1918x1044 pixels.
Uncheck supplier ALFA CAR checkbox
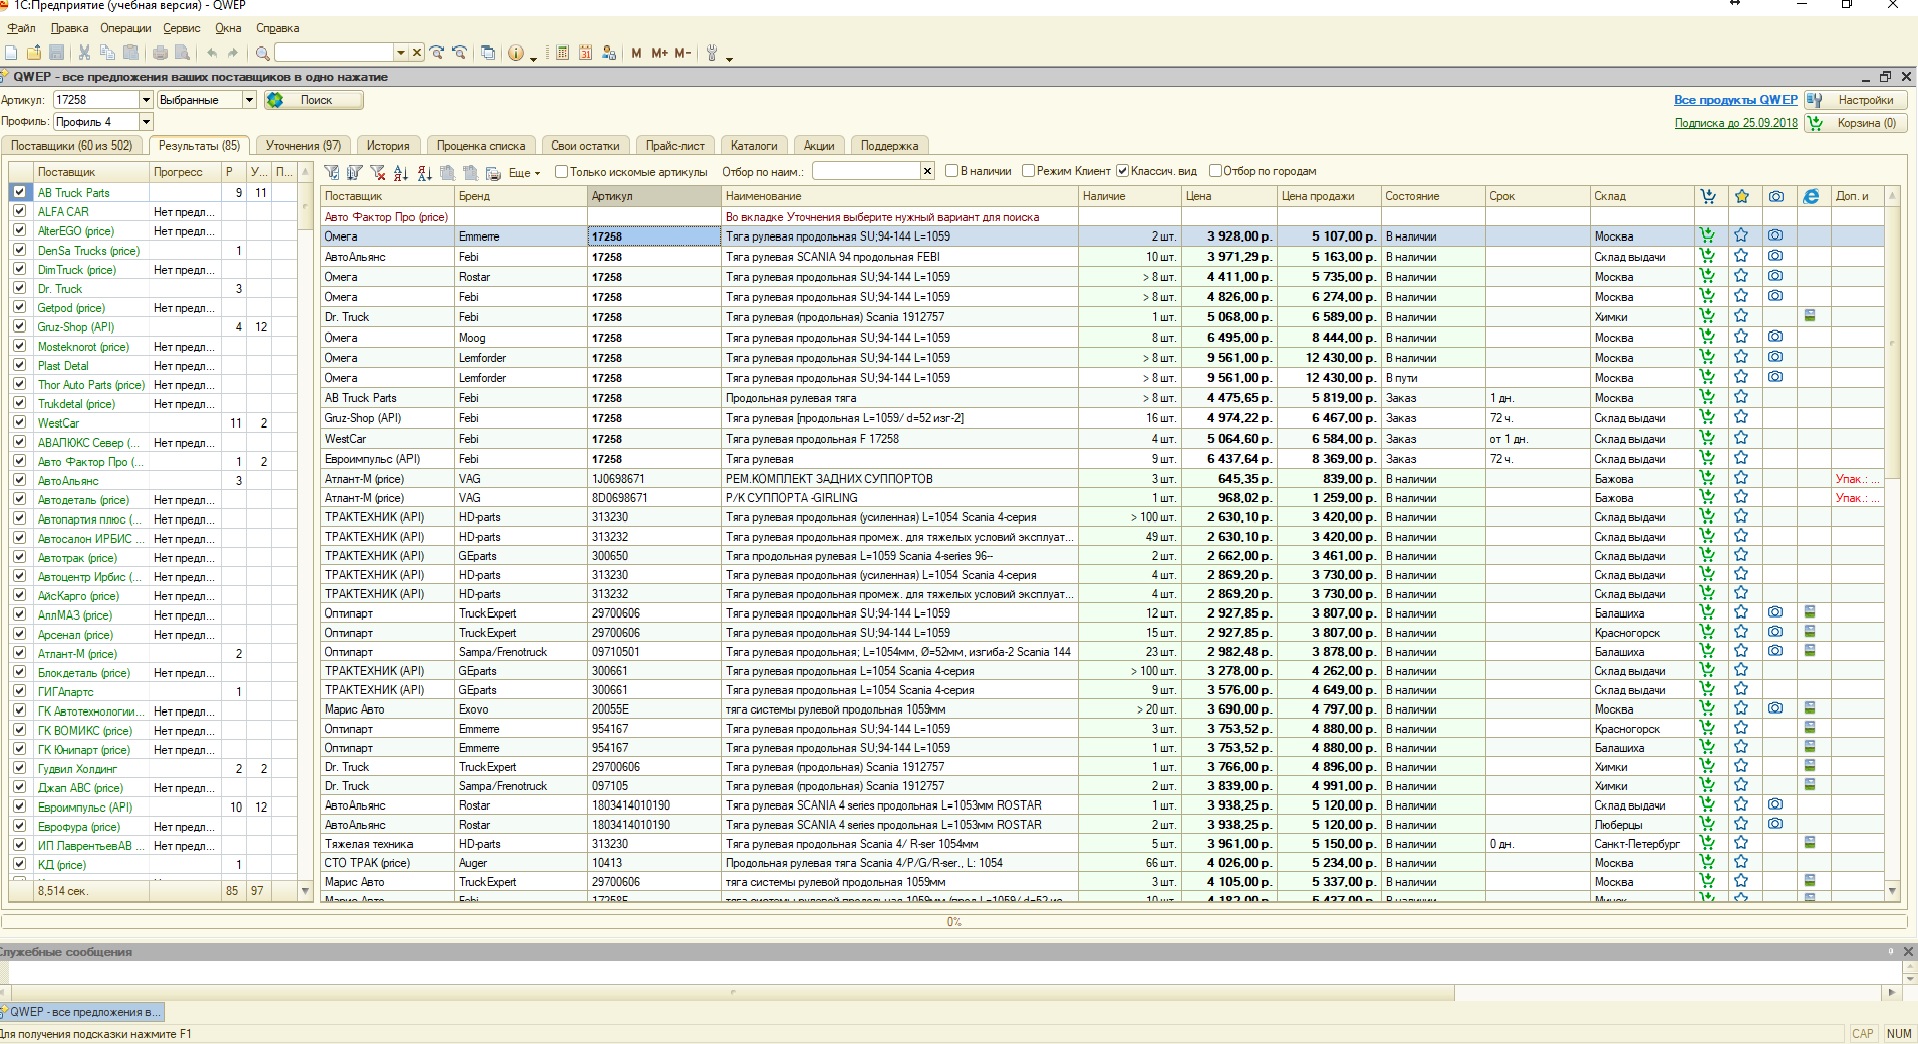click(19, 211)
